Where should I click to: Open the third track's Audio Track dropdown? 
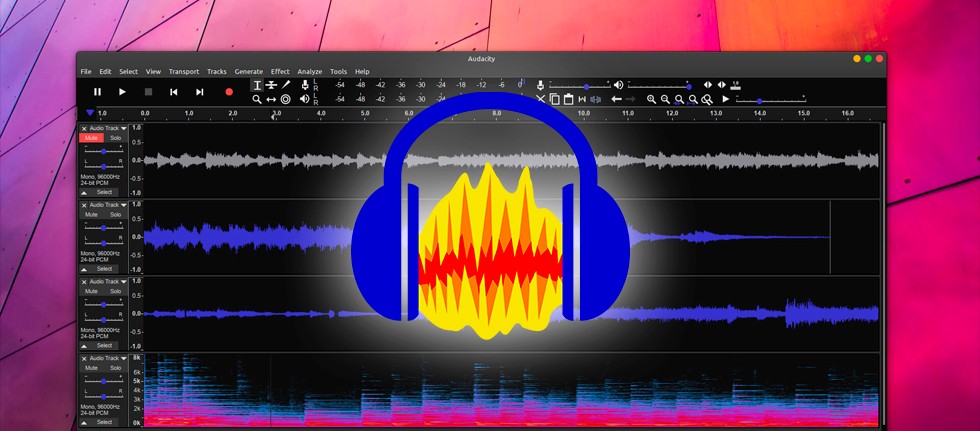click(x=108, y=282)
